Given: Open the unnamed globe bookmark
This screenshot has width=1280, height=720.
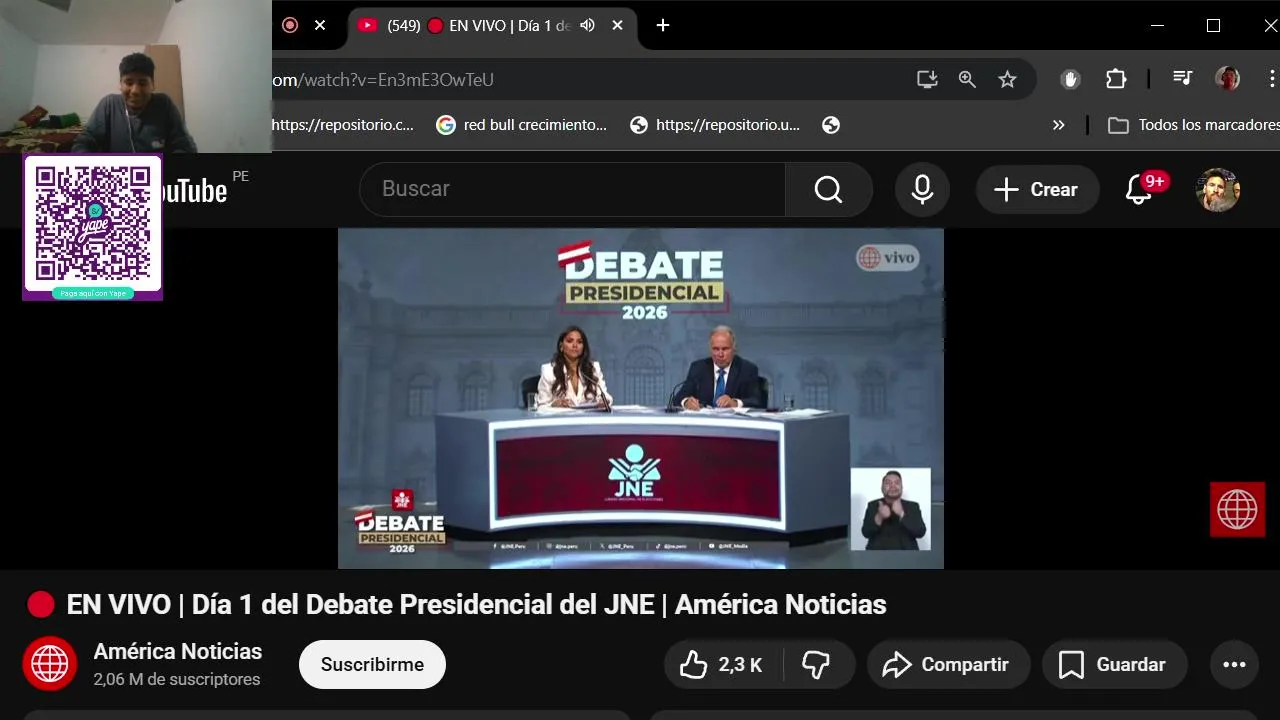Looking at the screenshot, I should (830, 125).
